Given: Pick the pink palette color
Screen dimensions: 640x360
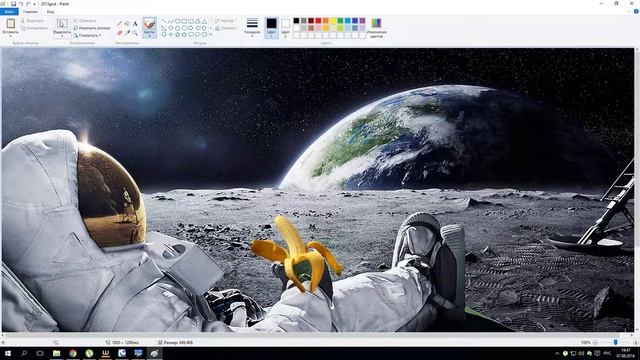Looking at the screenshot, I should point(318,28).
